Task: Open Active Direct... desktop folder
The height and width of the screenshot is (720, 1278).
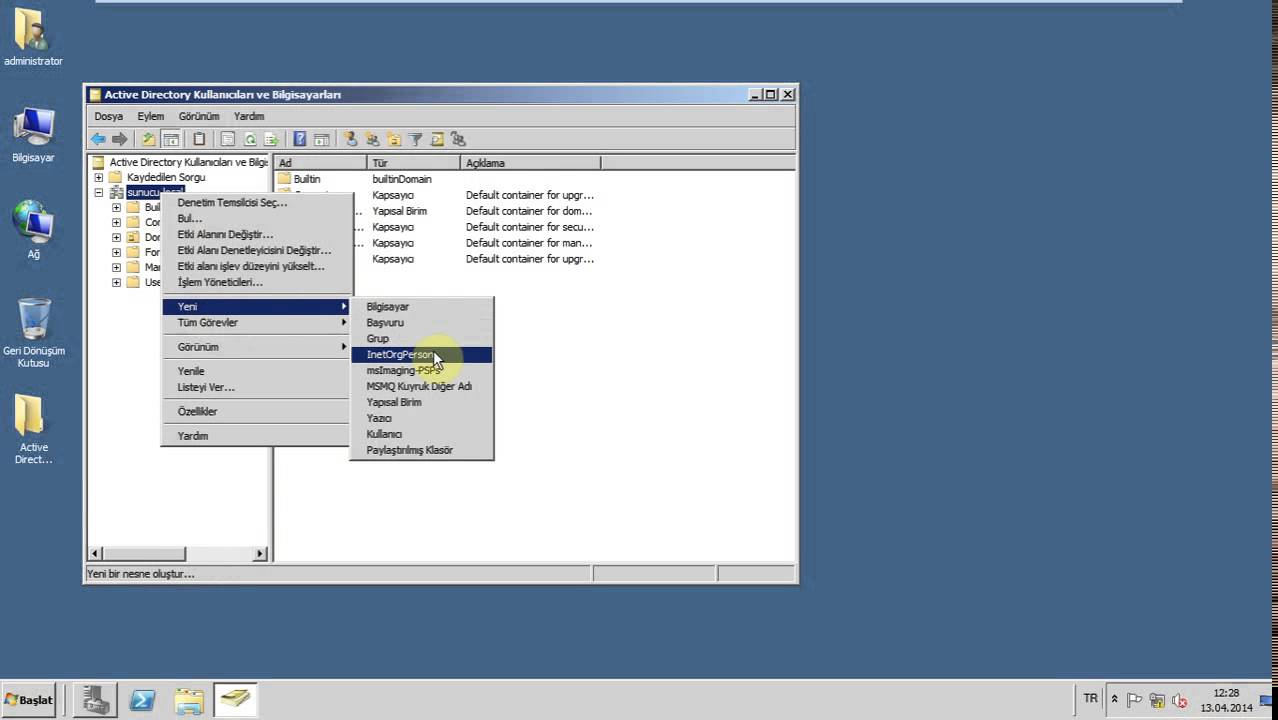Action: coord(33,430)
